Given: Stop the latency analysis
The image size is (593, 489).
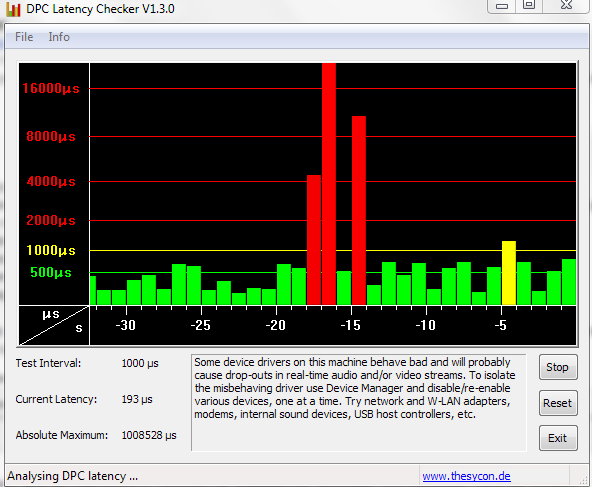Looking at the screenshot, I should click(x=558, y=367).
